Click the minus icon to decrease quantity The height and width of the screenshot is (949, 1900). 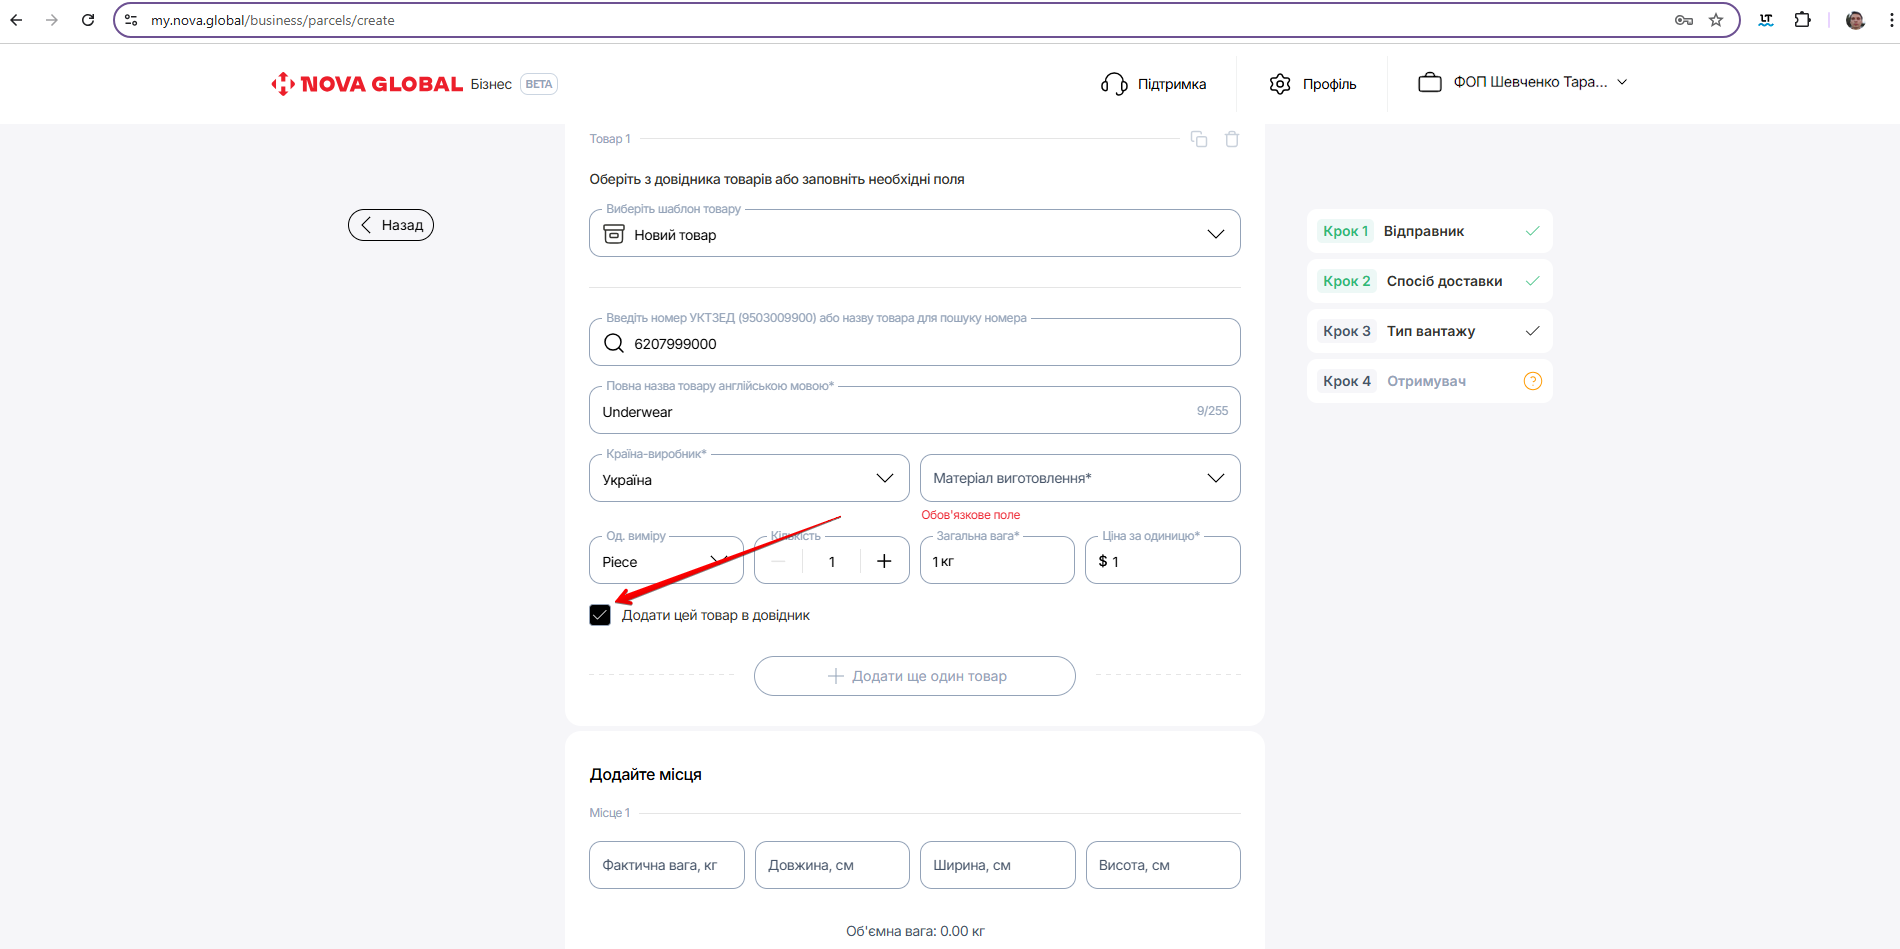click(x=779, y=561)
